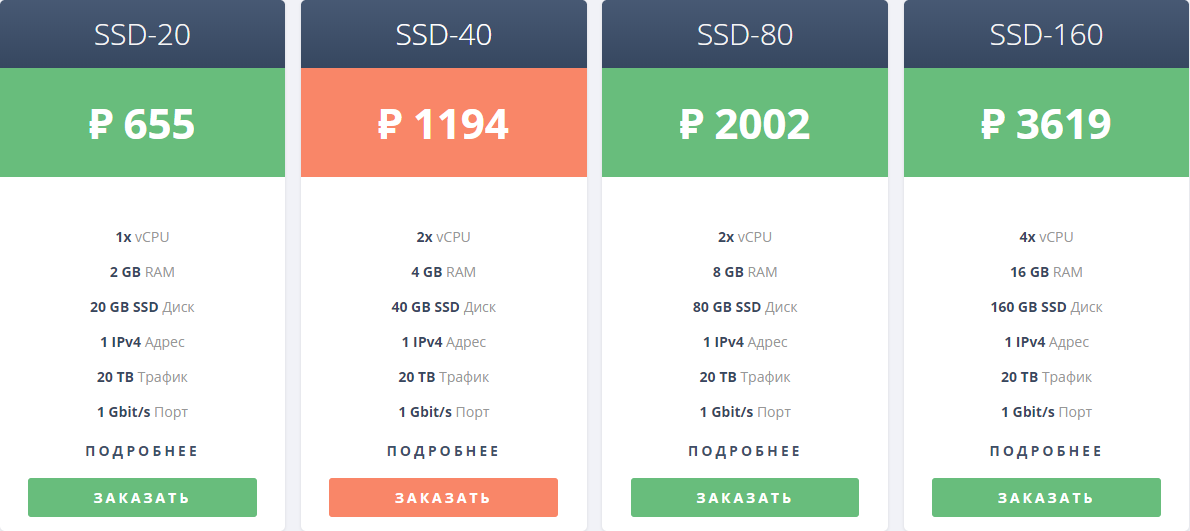Click 16 GB RAM in SSD-160 card
Screen dimensions: 1190x531
[x=1046, y=272]
